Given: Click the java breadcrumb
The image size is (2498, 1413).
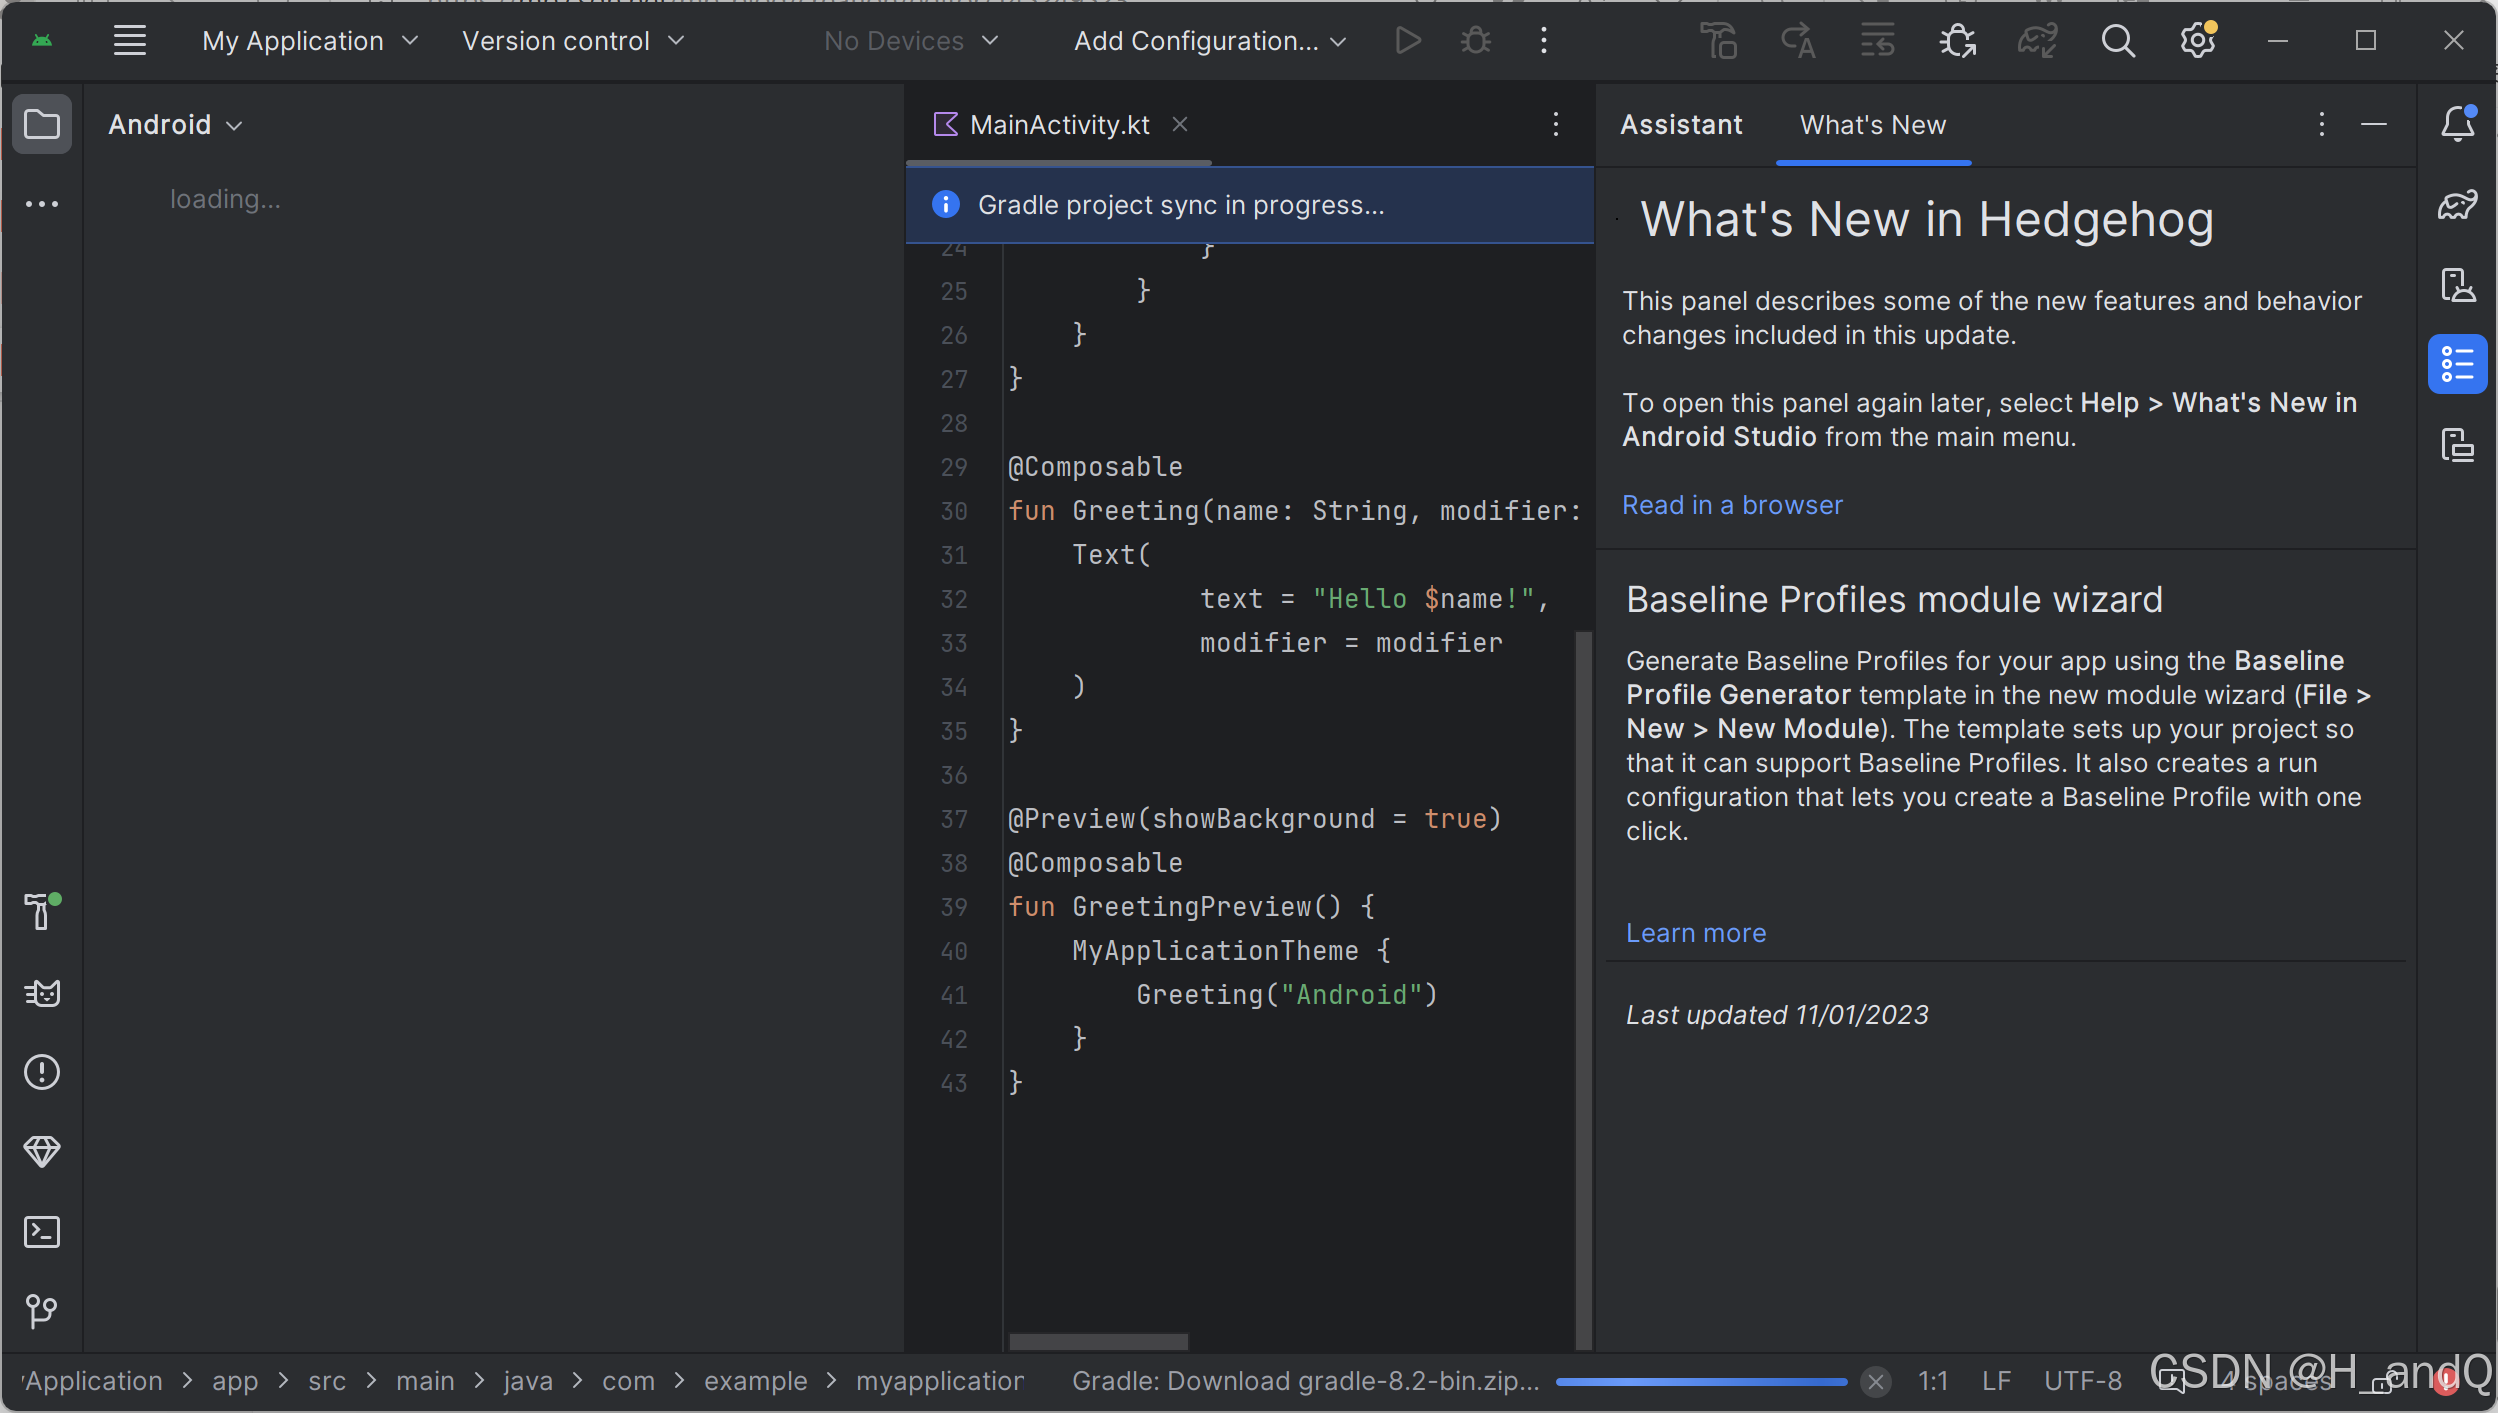Looking at the screenshot, I should (x=528, y=1381).
